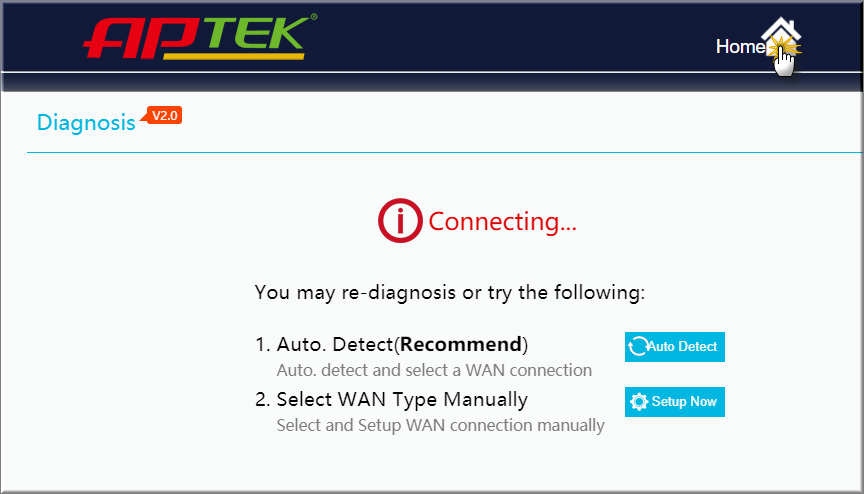Click 'Select and Setup WAN connection manually' description
Image resolution: width=864 pixels, height=494 pixels.
click(440, 425)
